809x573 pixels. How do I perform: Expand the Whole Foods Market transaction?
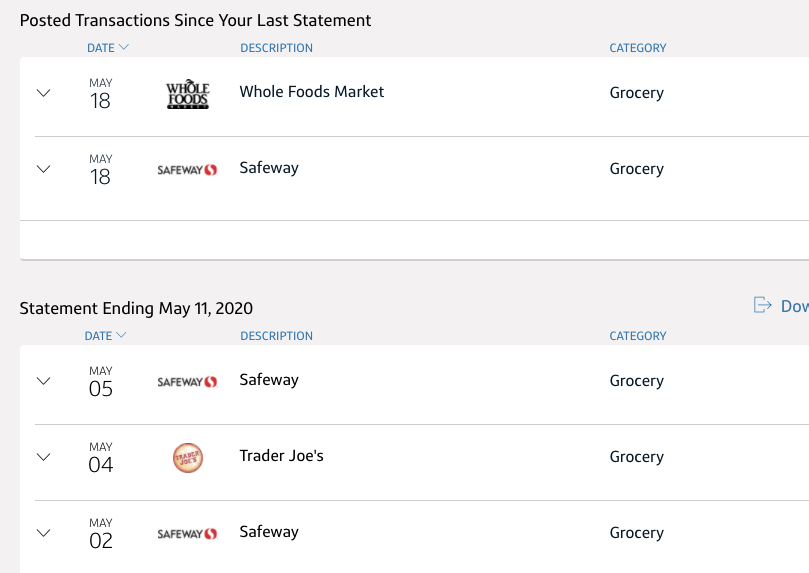43,93
